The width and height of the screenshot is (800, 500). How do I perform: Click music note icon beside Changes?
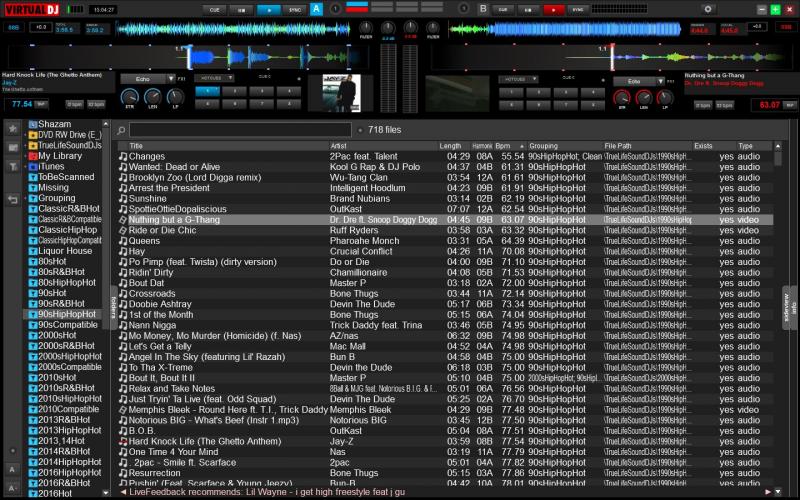(123, 156)
